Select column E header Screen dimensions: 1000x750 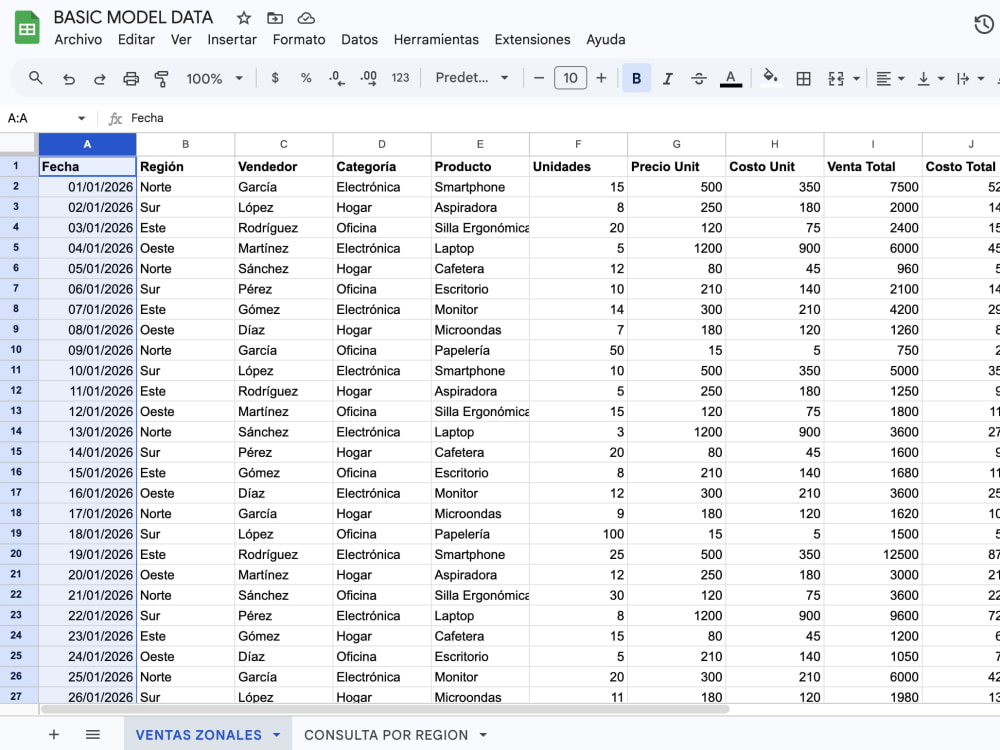(480, 144)
